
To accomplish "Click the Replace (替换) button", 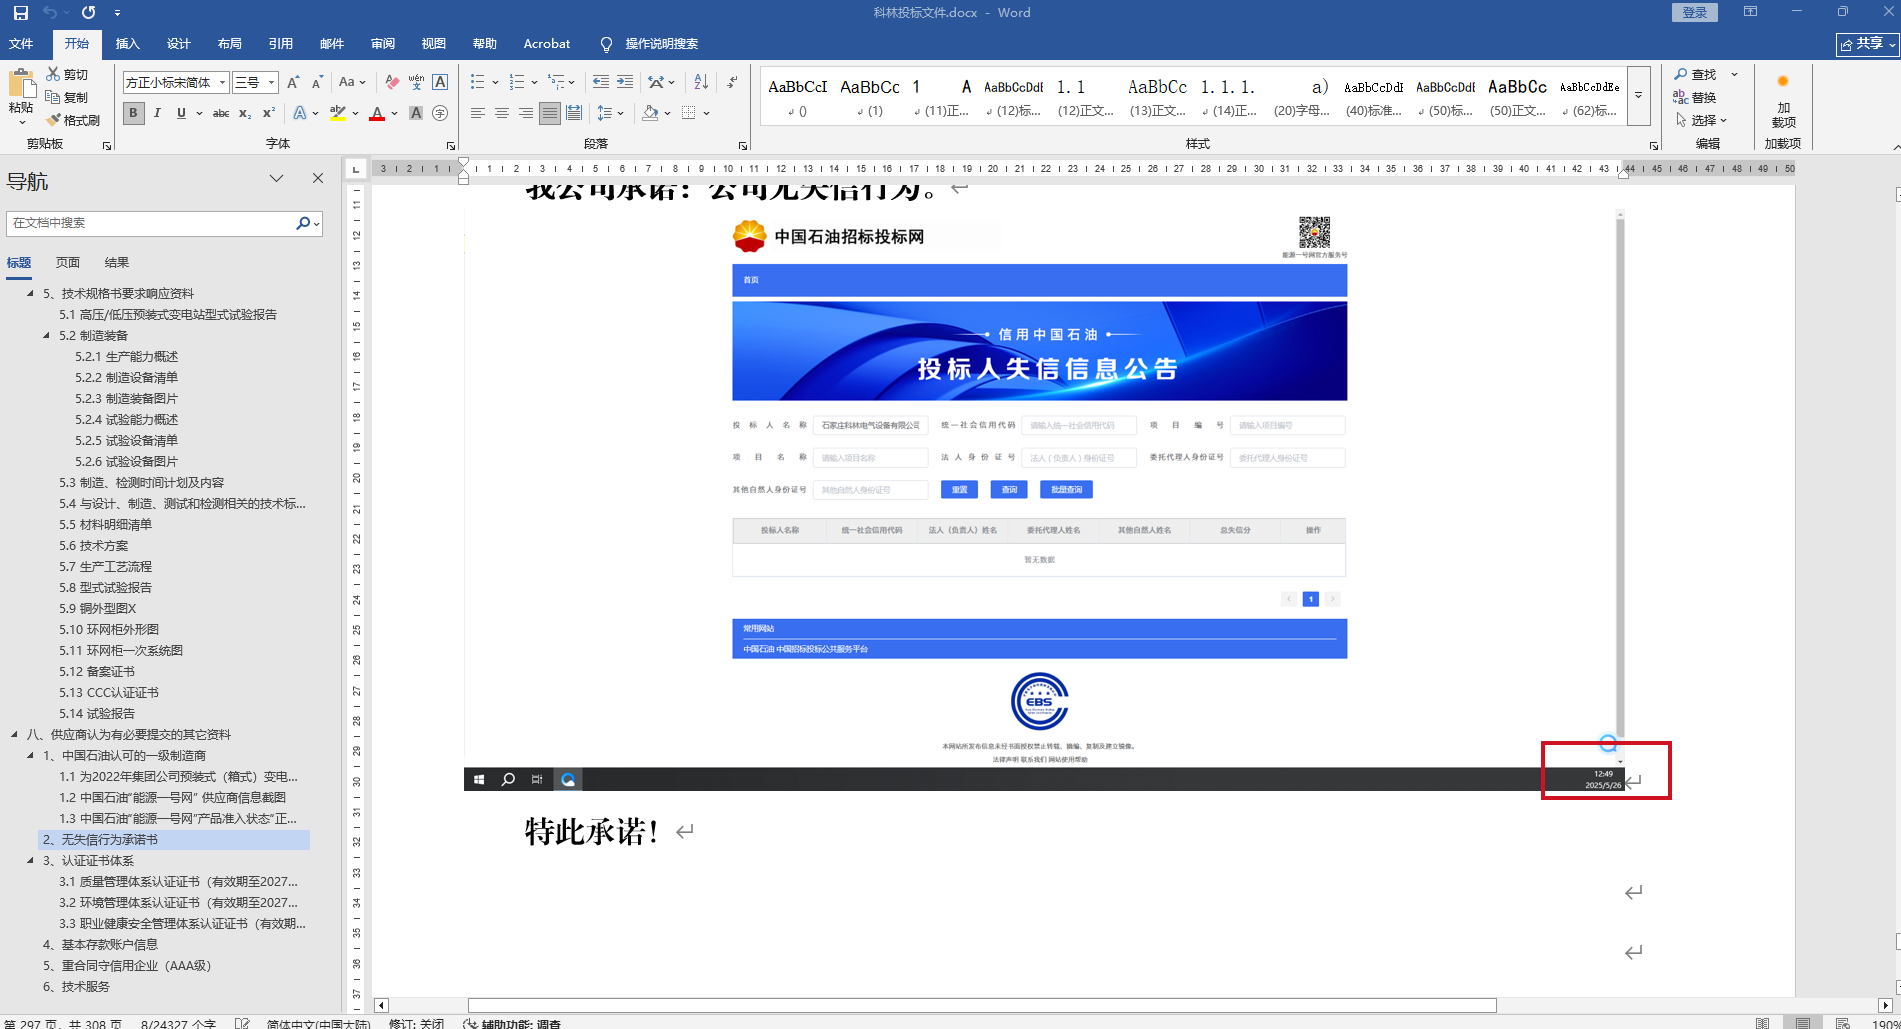I will [x=1695, y=98].
